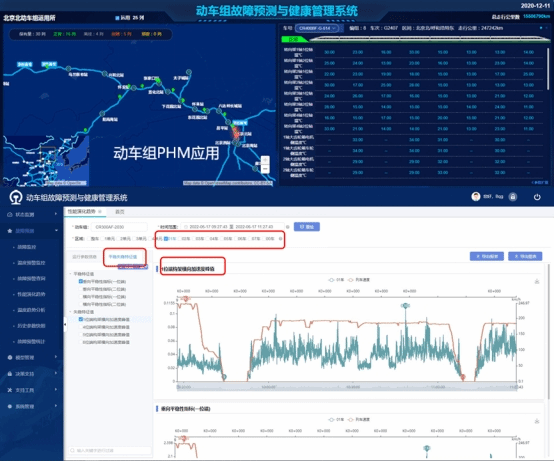Click the first chart's download icon

(x=537, y=281)
